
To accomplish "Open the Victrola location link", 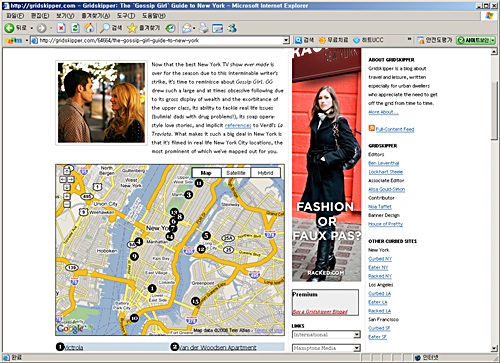I will 73,347.
